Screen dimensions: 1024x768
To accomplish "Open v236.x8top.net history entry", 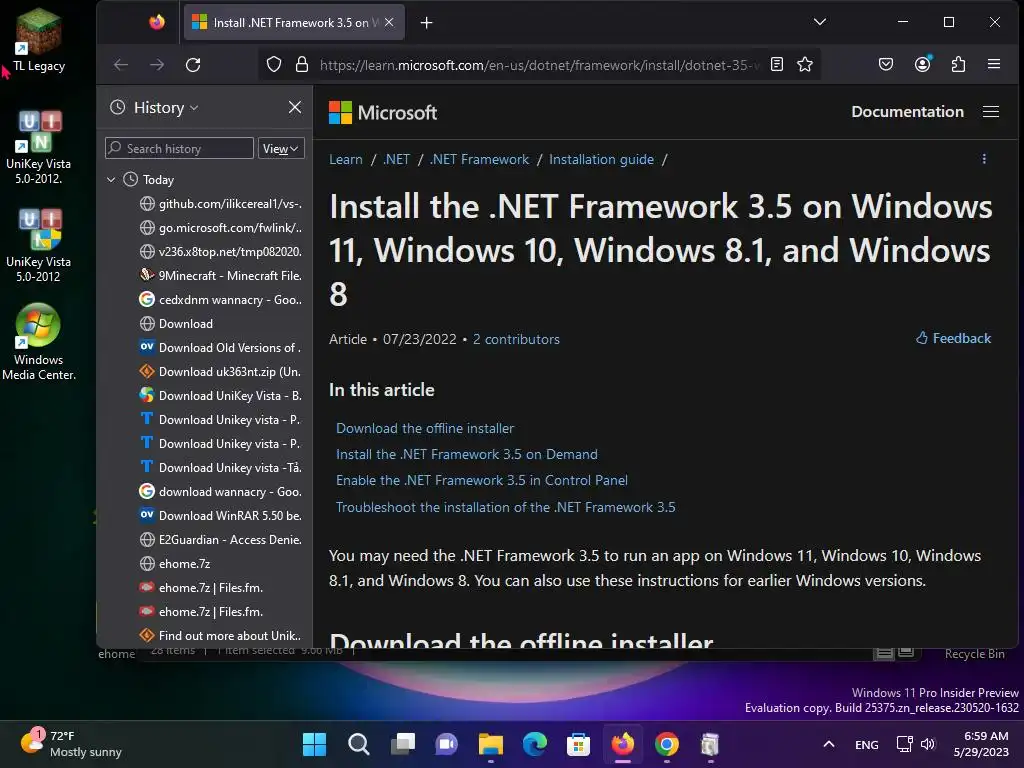I will pos(221,252).
